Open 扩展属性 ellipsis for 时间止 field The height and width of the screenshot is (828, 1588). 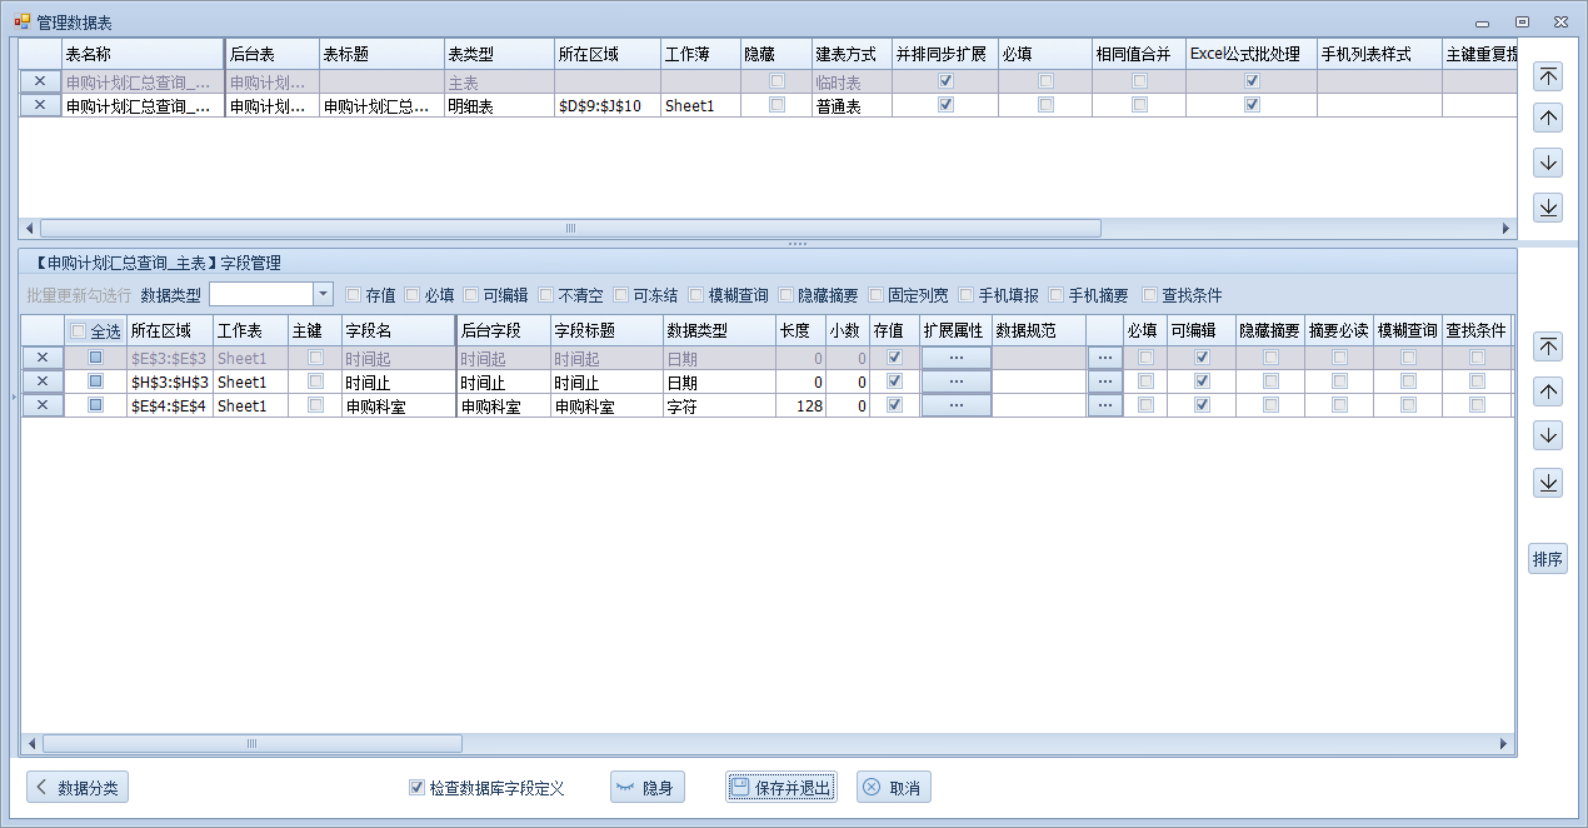(x=956, y=381)
